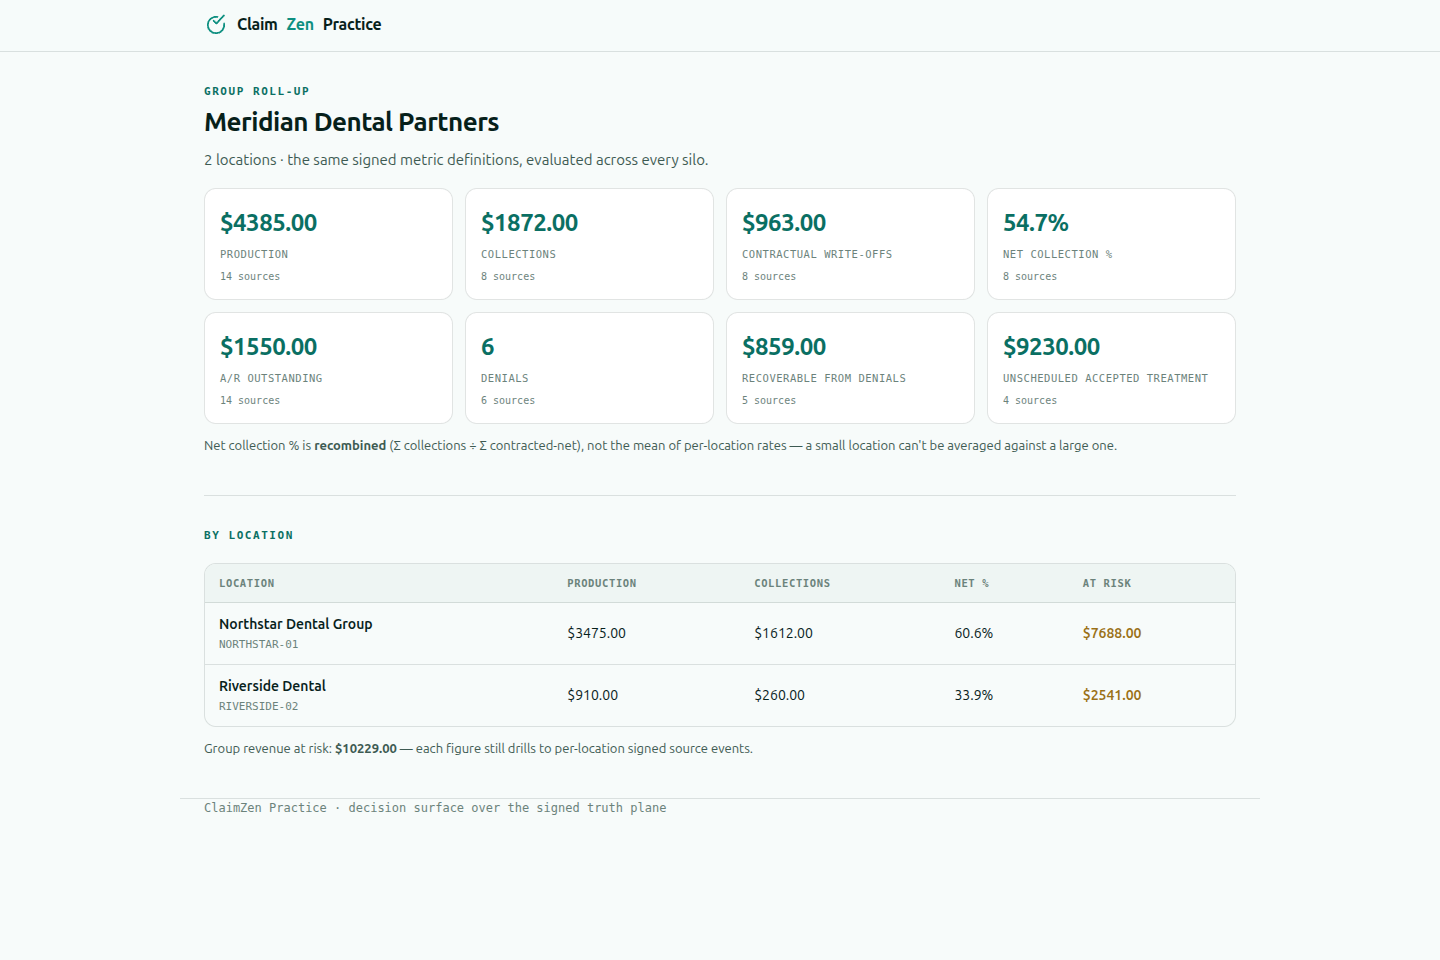Image resolution: width=1440 pixels, height=960 pixels.
Task: Open the $4385.00 Production metric card
Action: (x=328, y=244)
